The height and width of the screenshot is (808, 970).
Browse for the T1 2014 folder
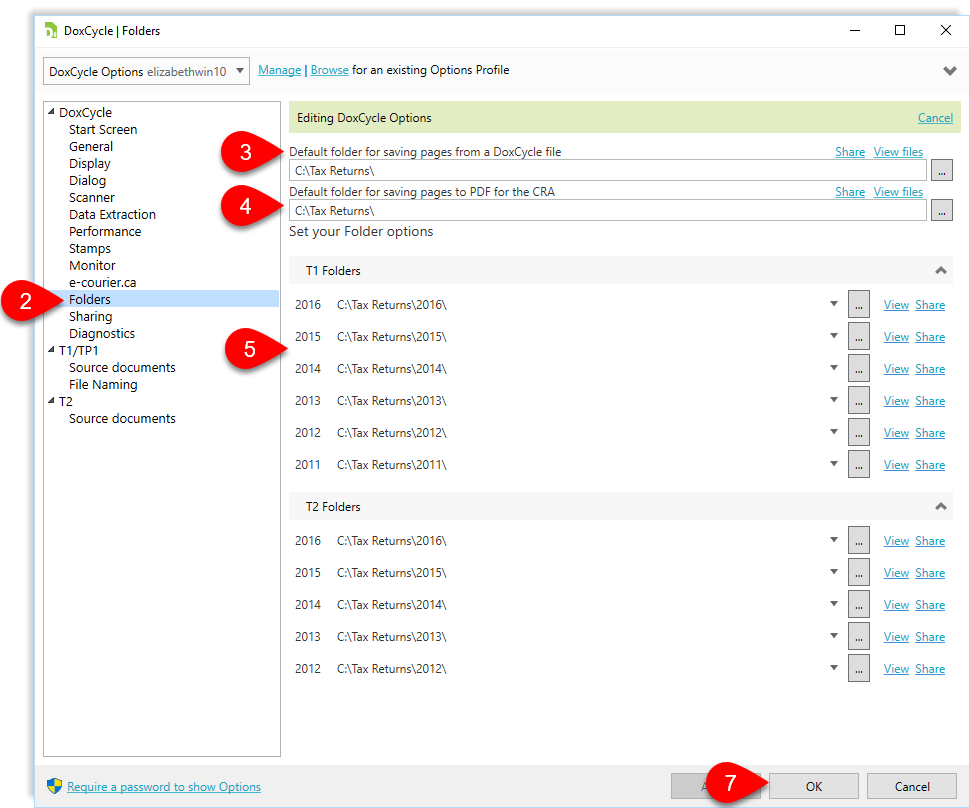tap(859, 369)
